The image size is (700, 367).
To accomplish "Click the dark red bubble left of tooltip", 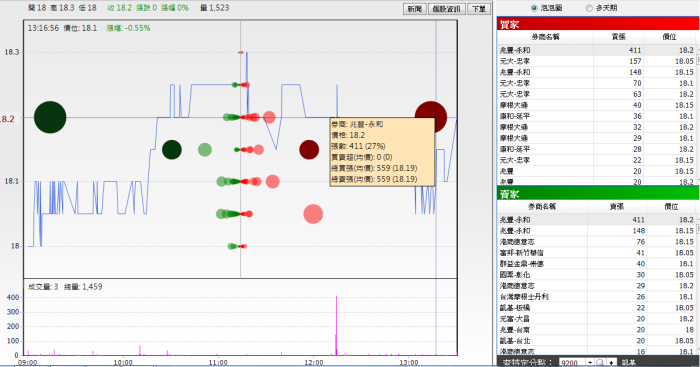I will [x=309, y=150].
